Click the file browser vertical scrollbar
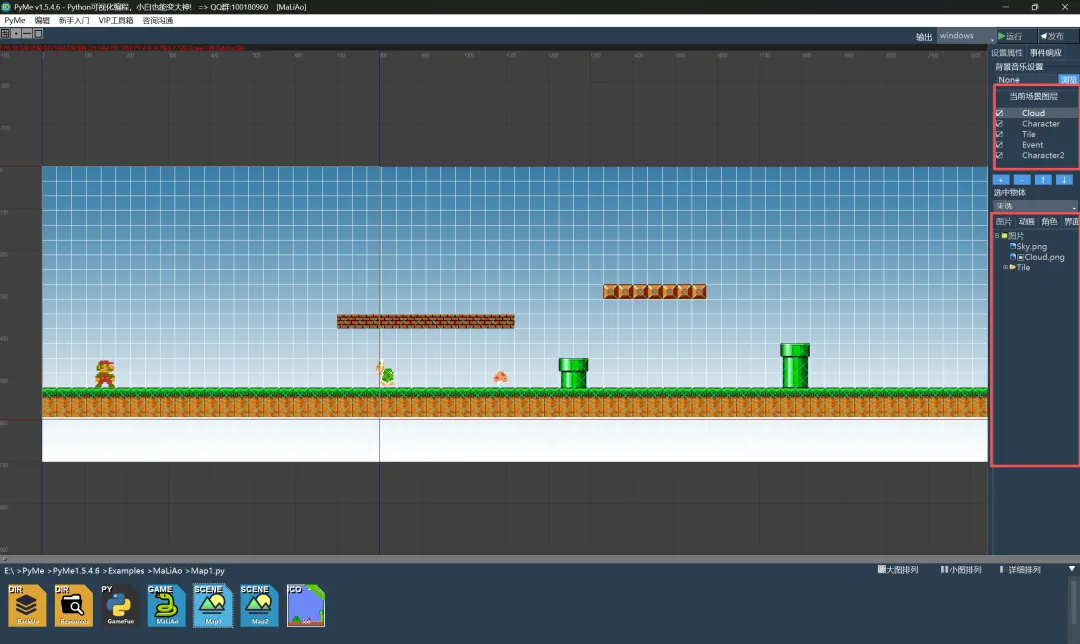The width and height of the screenshot is (1080, 644). pos(1073,604)
